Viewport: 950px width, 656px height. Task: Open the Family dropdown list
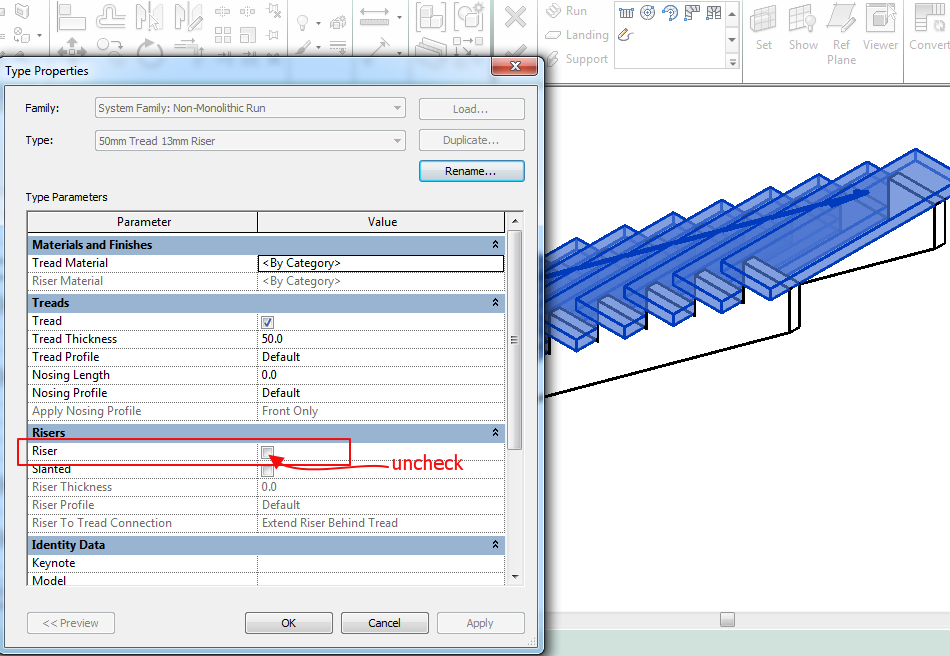click(x=396, y=108)
